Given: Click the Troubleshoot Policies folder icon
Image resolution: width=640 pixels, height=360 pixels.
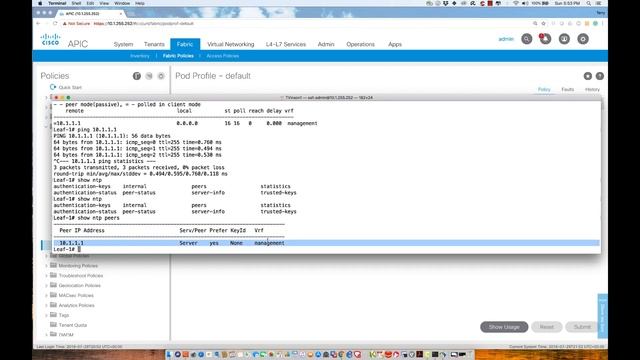Looking at the screenshot, I should coord(53,275).
